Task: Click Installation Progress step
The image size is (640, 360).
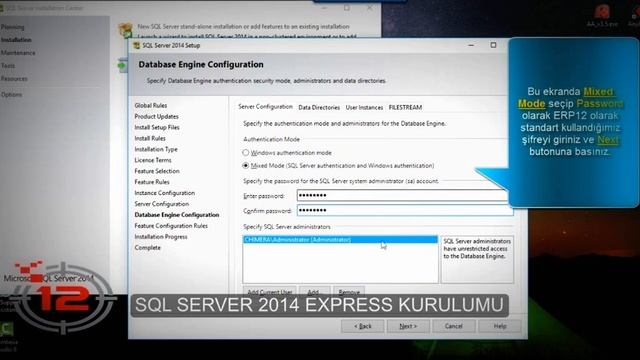Action: coord(161,237)
